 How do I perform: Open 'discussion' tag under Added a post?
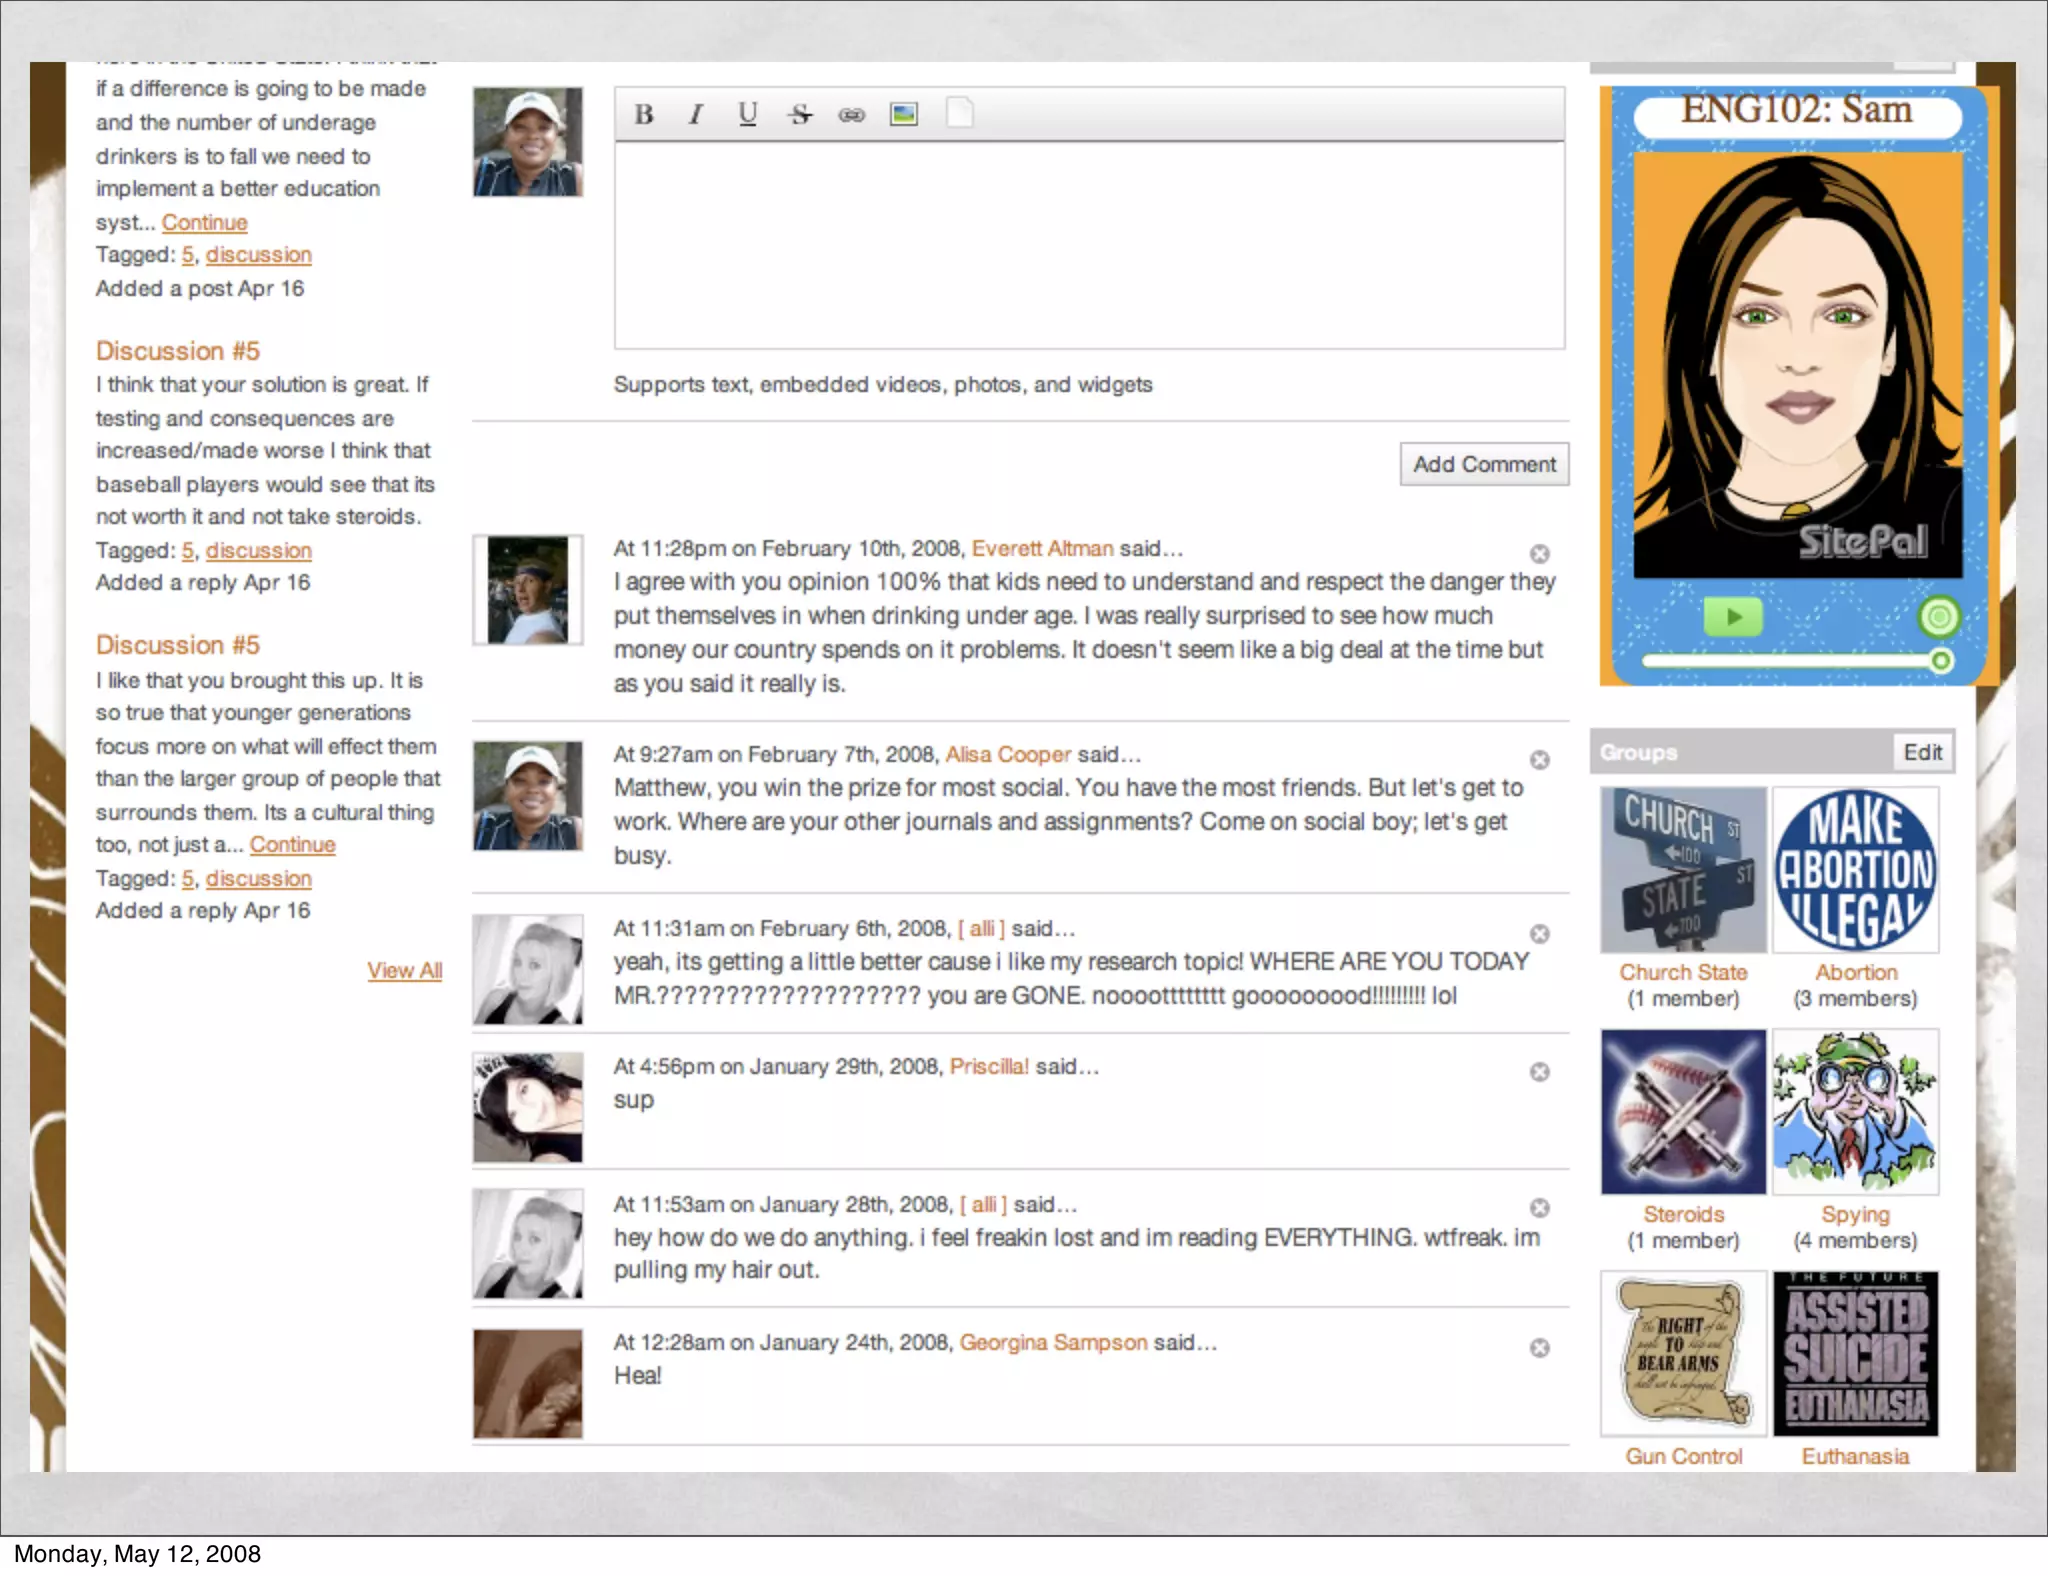click(x=259, y=255)
